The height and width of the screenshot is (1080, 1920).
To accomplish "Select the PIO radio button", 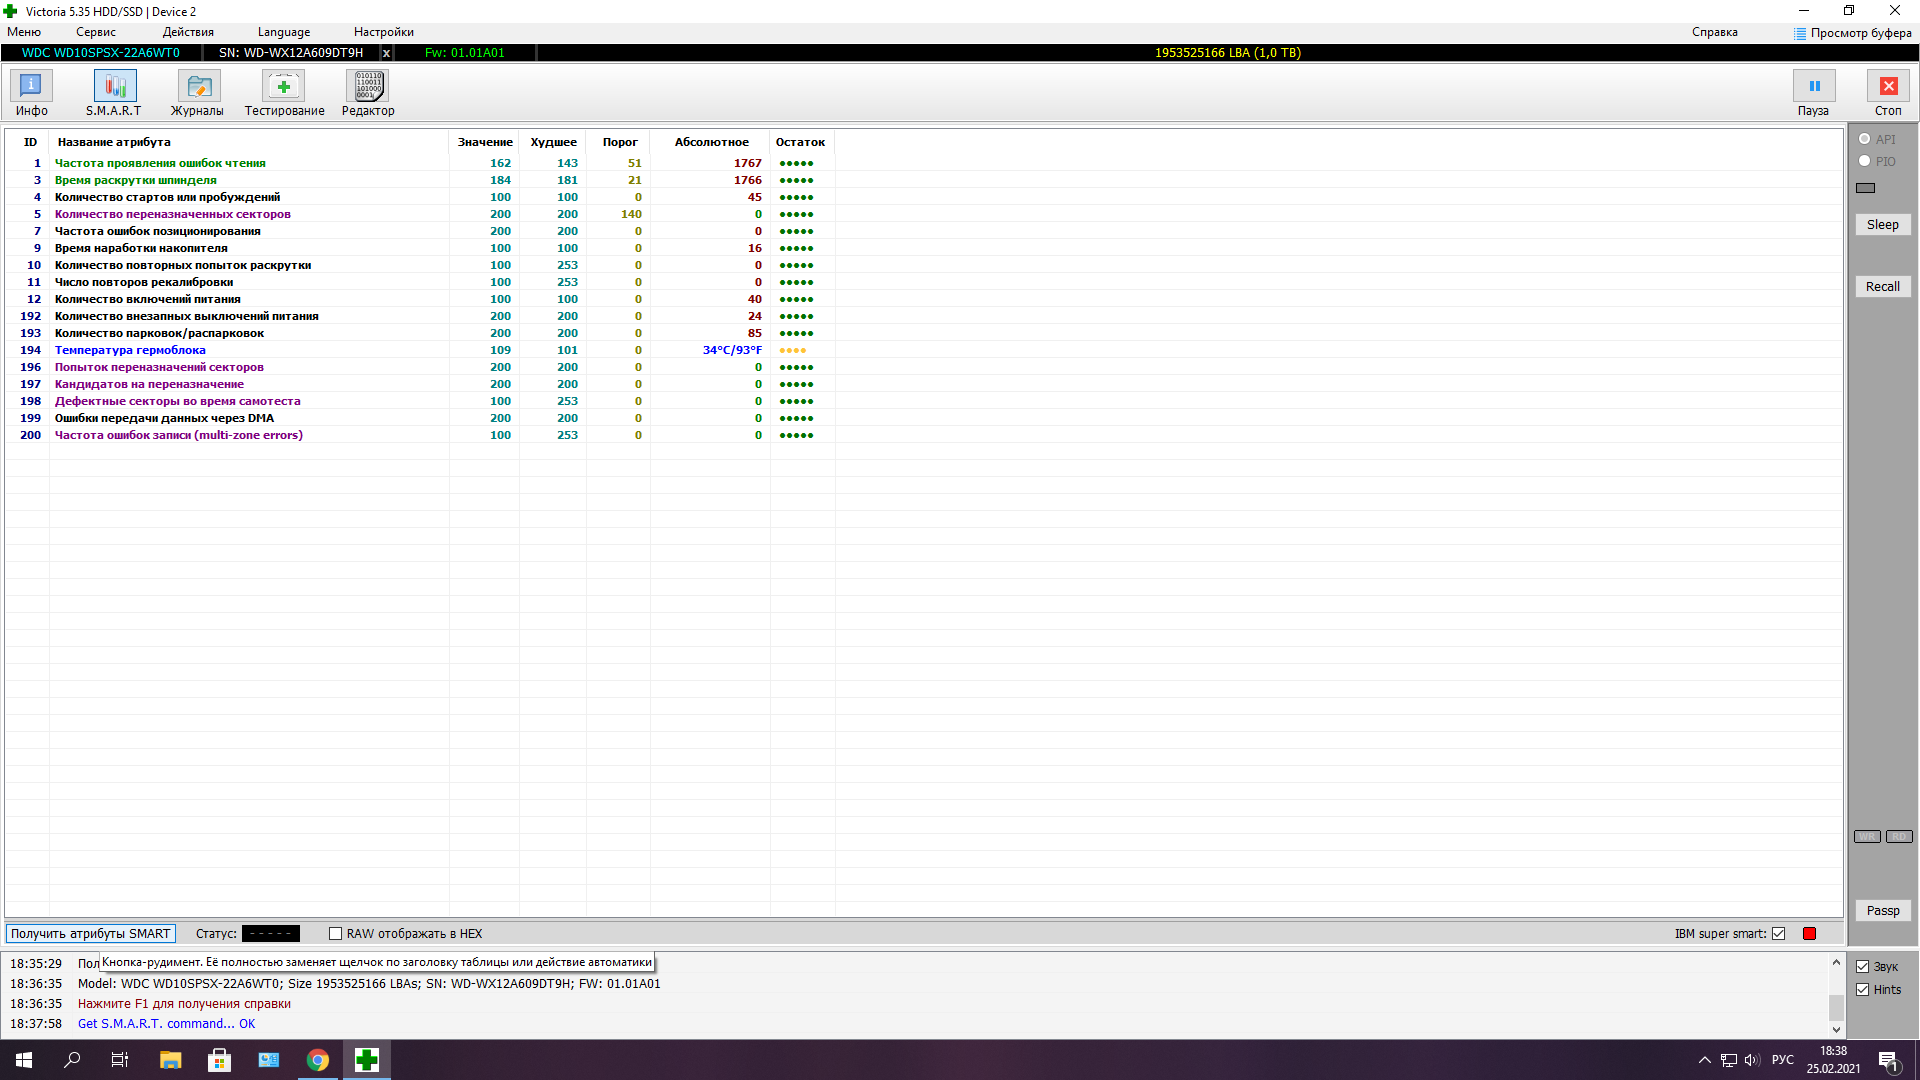I will (x=1864, y=161).
